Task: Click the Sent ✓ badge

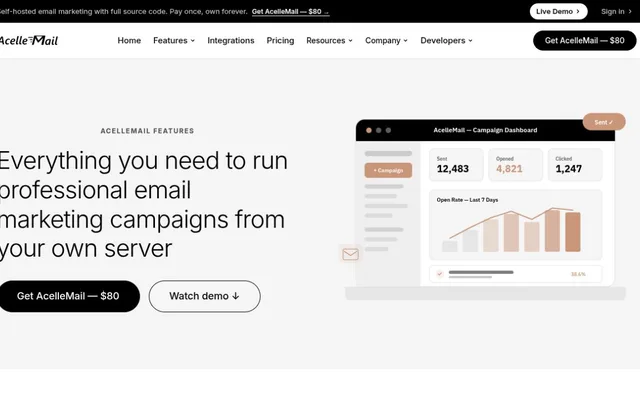Action: pyautogui.click(x=604, y=122)
